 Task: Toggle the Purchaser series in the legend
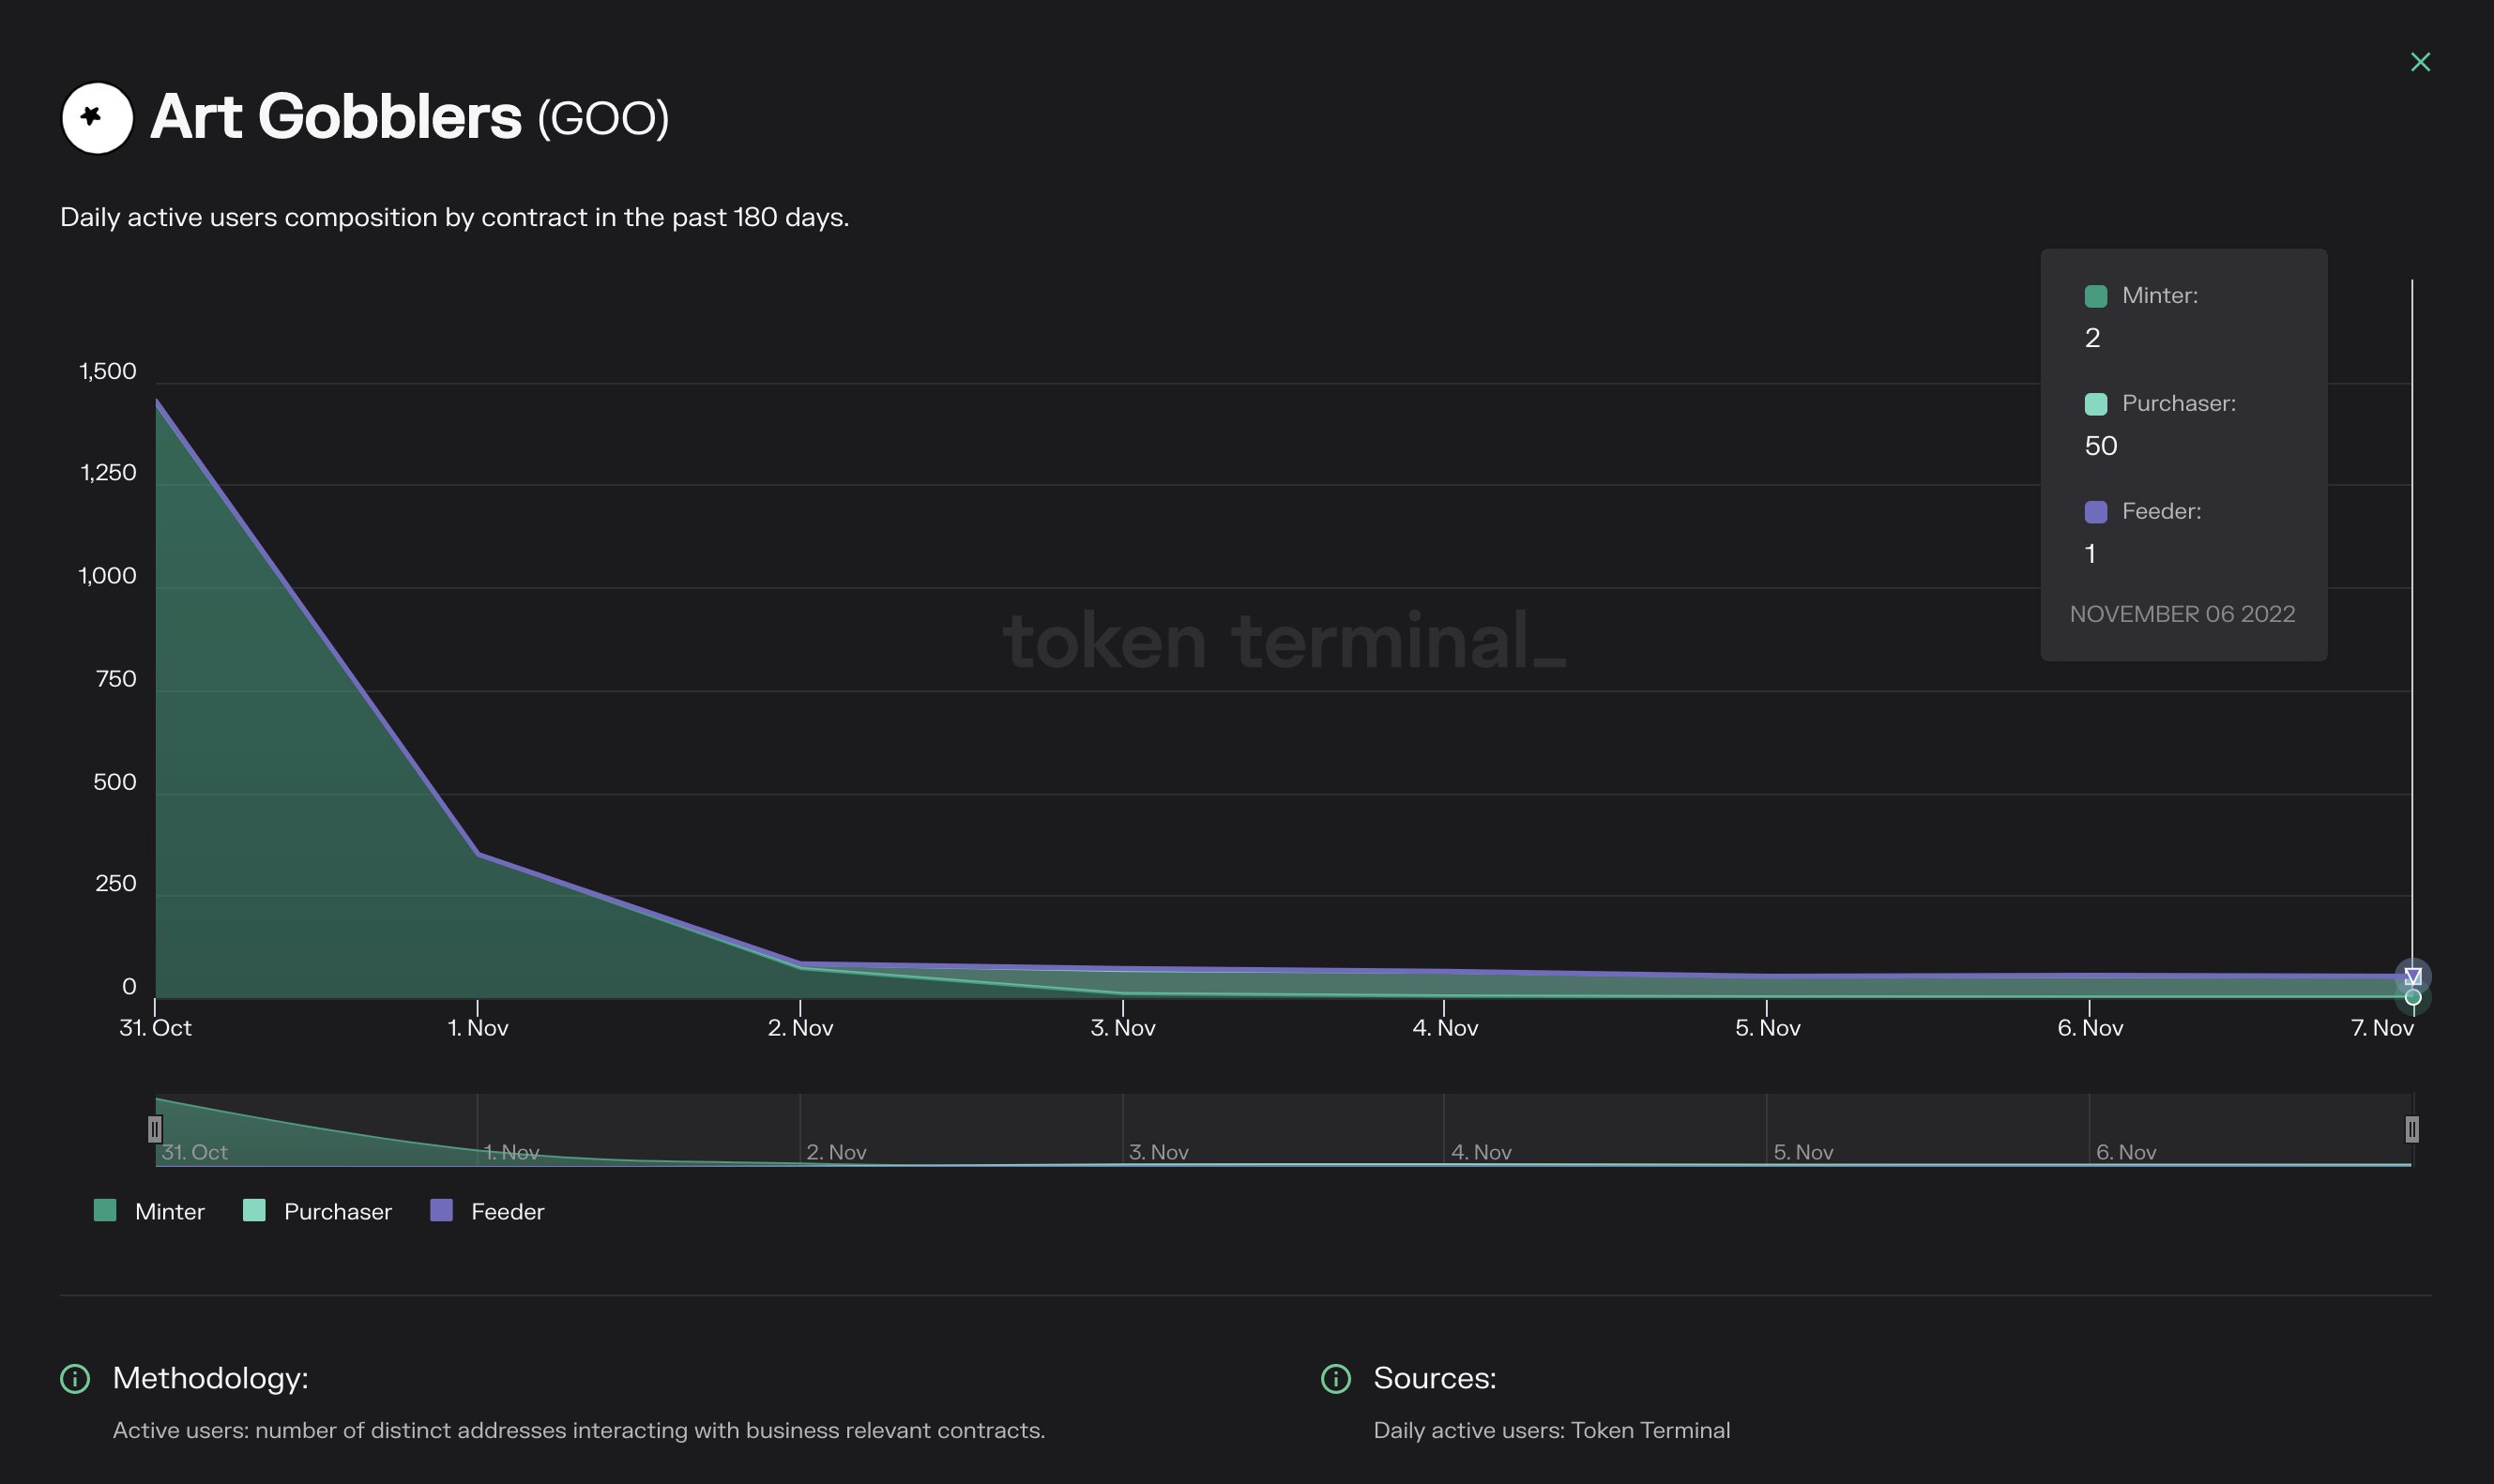(318, 1211)
